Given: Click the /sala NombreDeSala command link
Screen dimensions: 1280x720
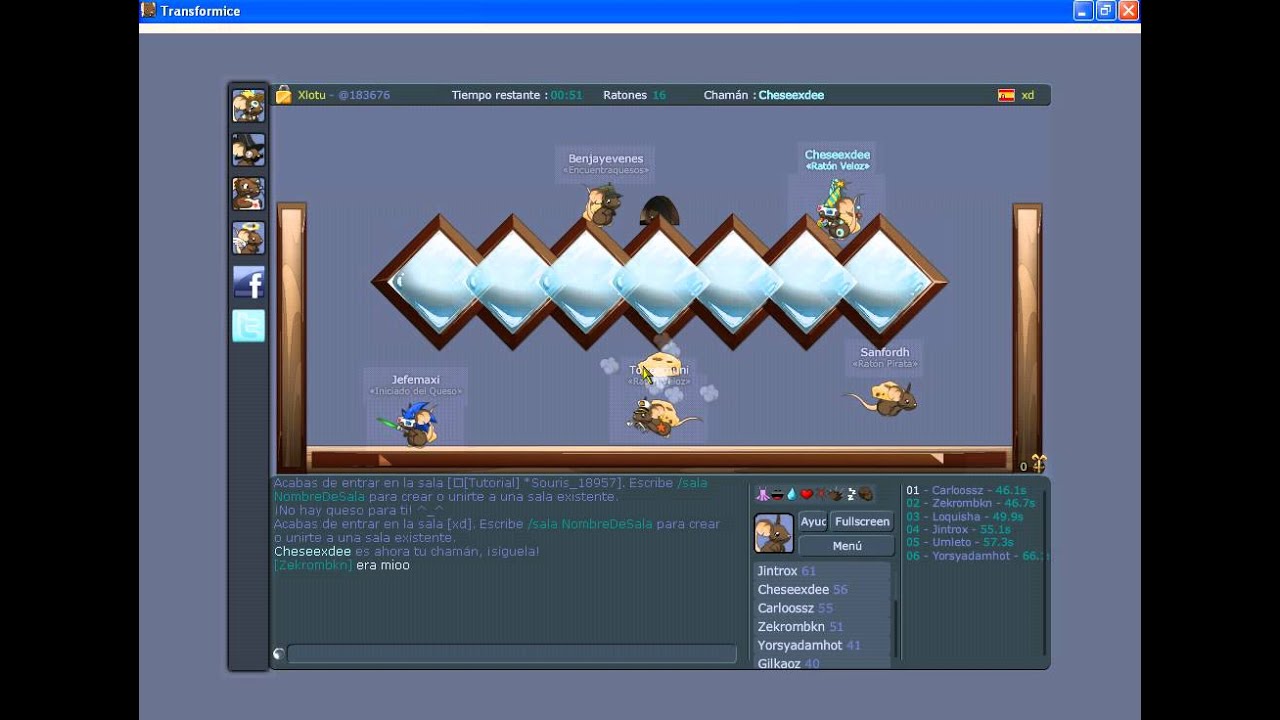Looking at the screenshot, I should (x=591, y=524).
